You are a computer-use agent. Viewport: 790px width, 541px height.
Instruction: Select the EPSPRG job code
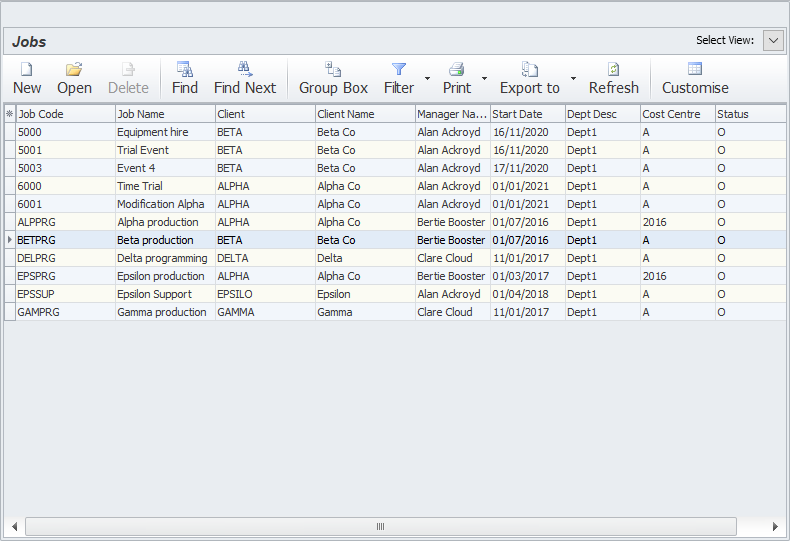pyautogui.click(x=65, y=276)
